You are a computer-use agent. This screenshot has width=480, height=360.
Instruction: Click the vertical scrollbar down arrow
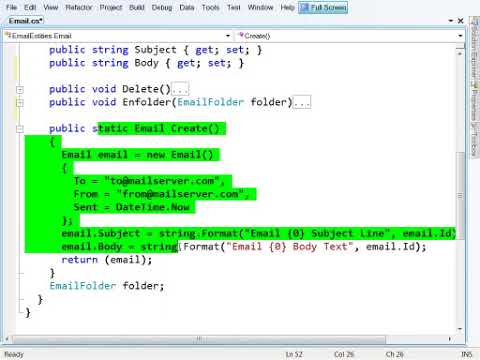click(x=460, y=329)
